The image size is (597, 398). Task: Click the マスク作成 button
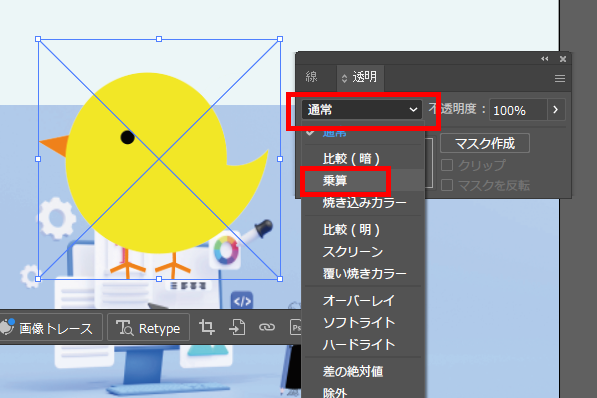[x=485, y=143]
